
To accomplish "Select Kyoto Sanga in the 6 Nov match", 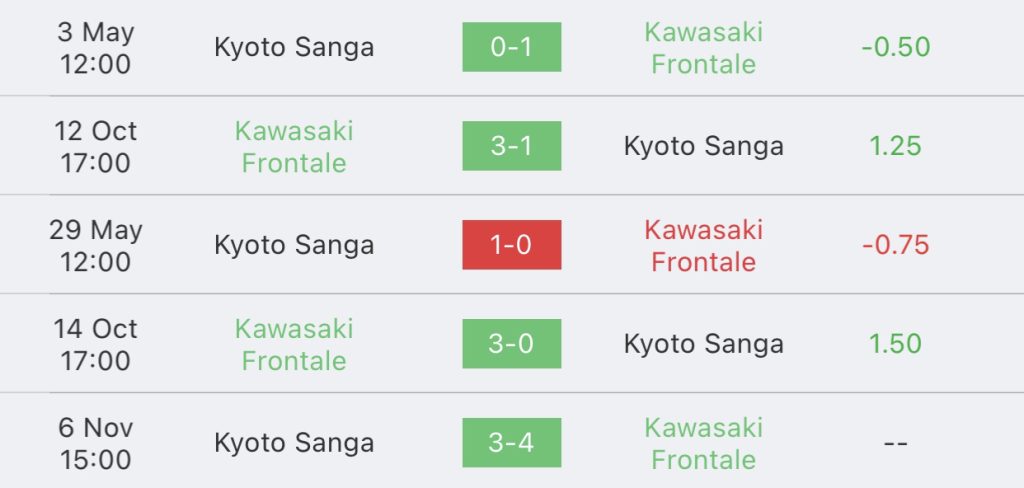I will point(294,443).
